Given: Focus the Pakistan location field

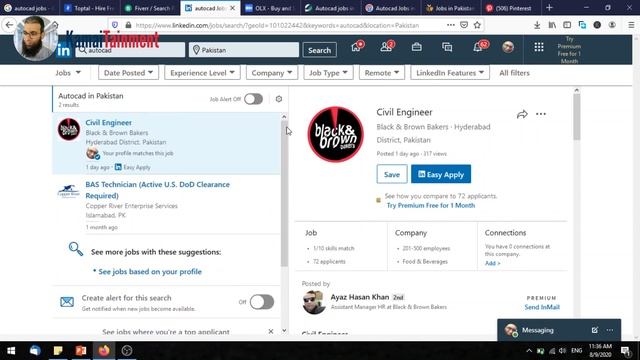Looking at the screenshot, I should (244, 50).
